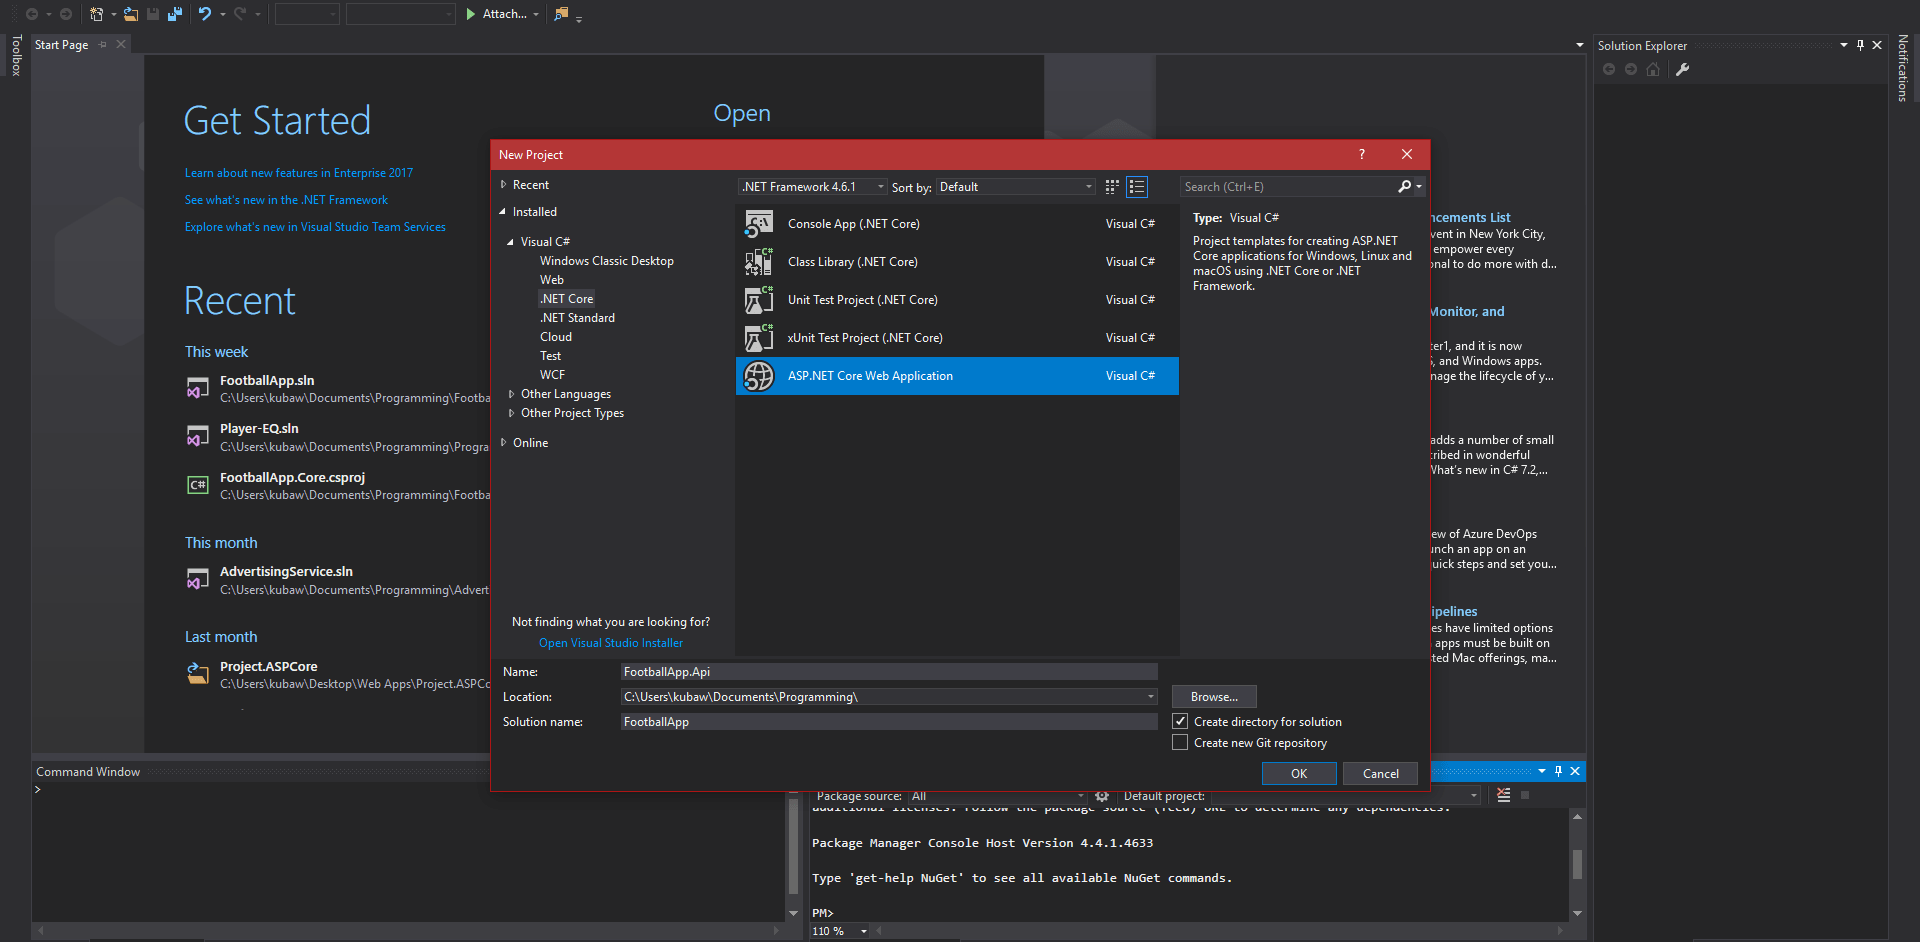
Task: Click the Solution name input field
Action: (889, 722)
